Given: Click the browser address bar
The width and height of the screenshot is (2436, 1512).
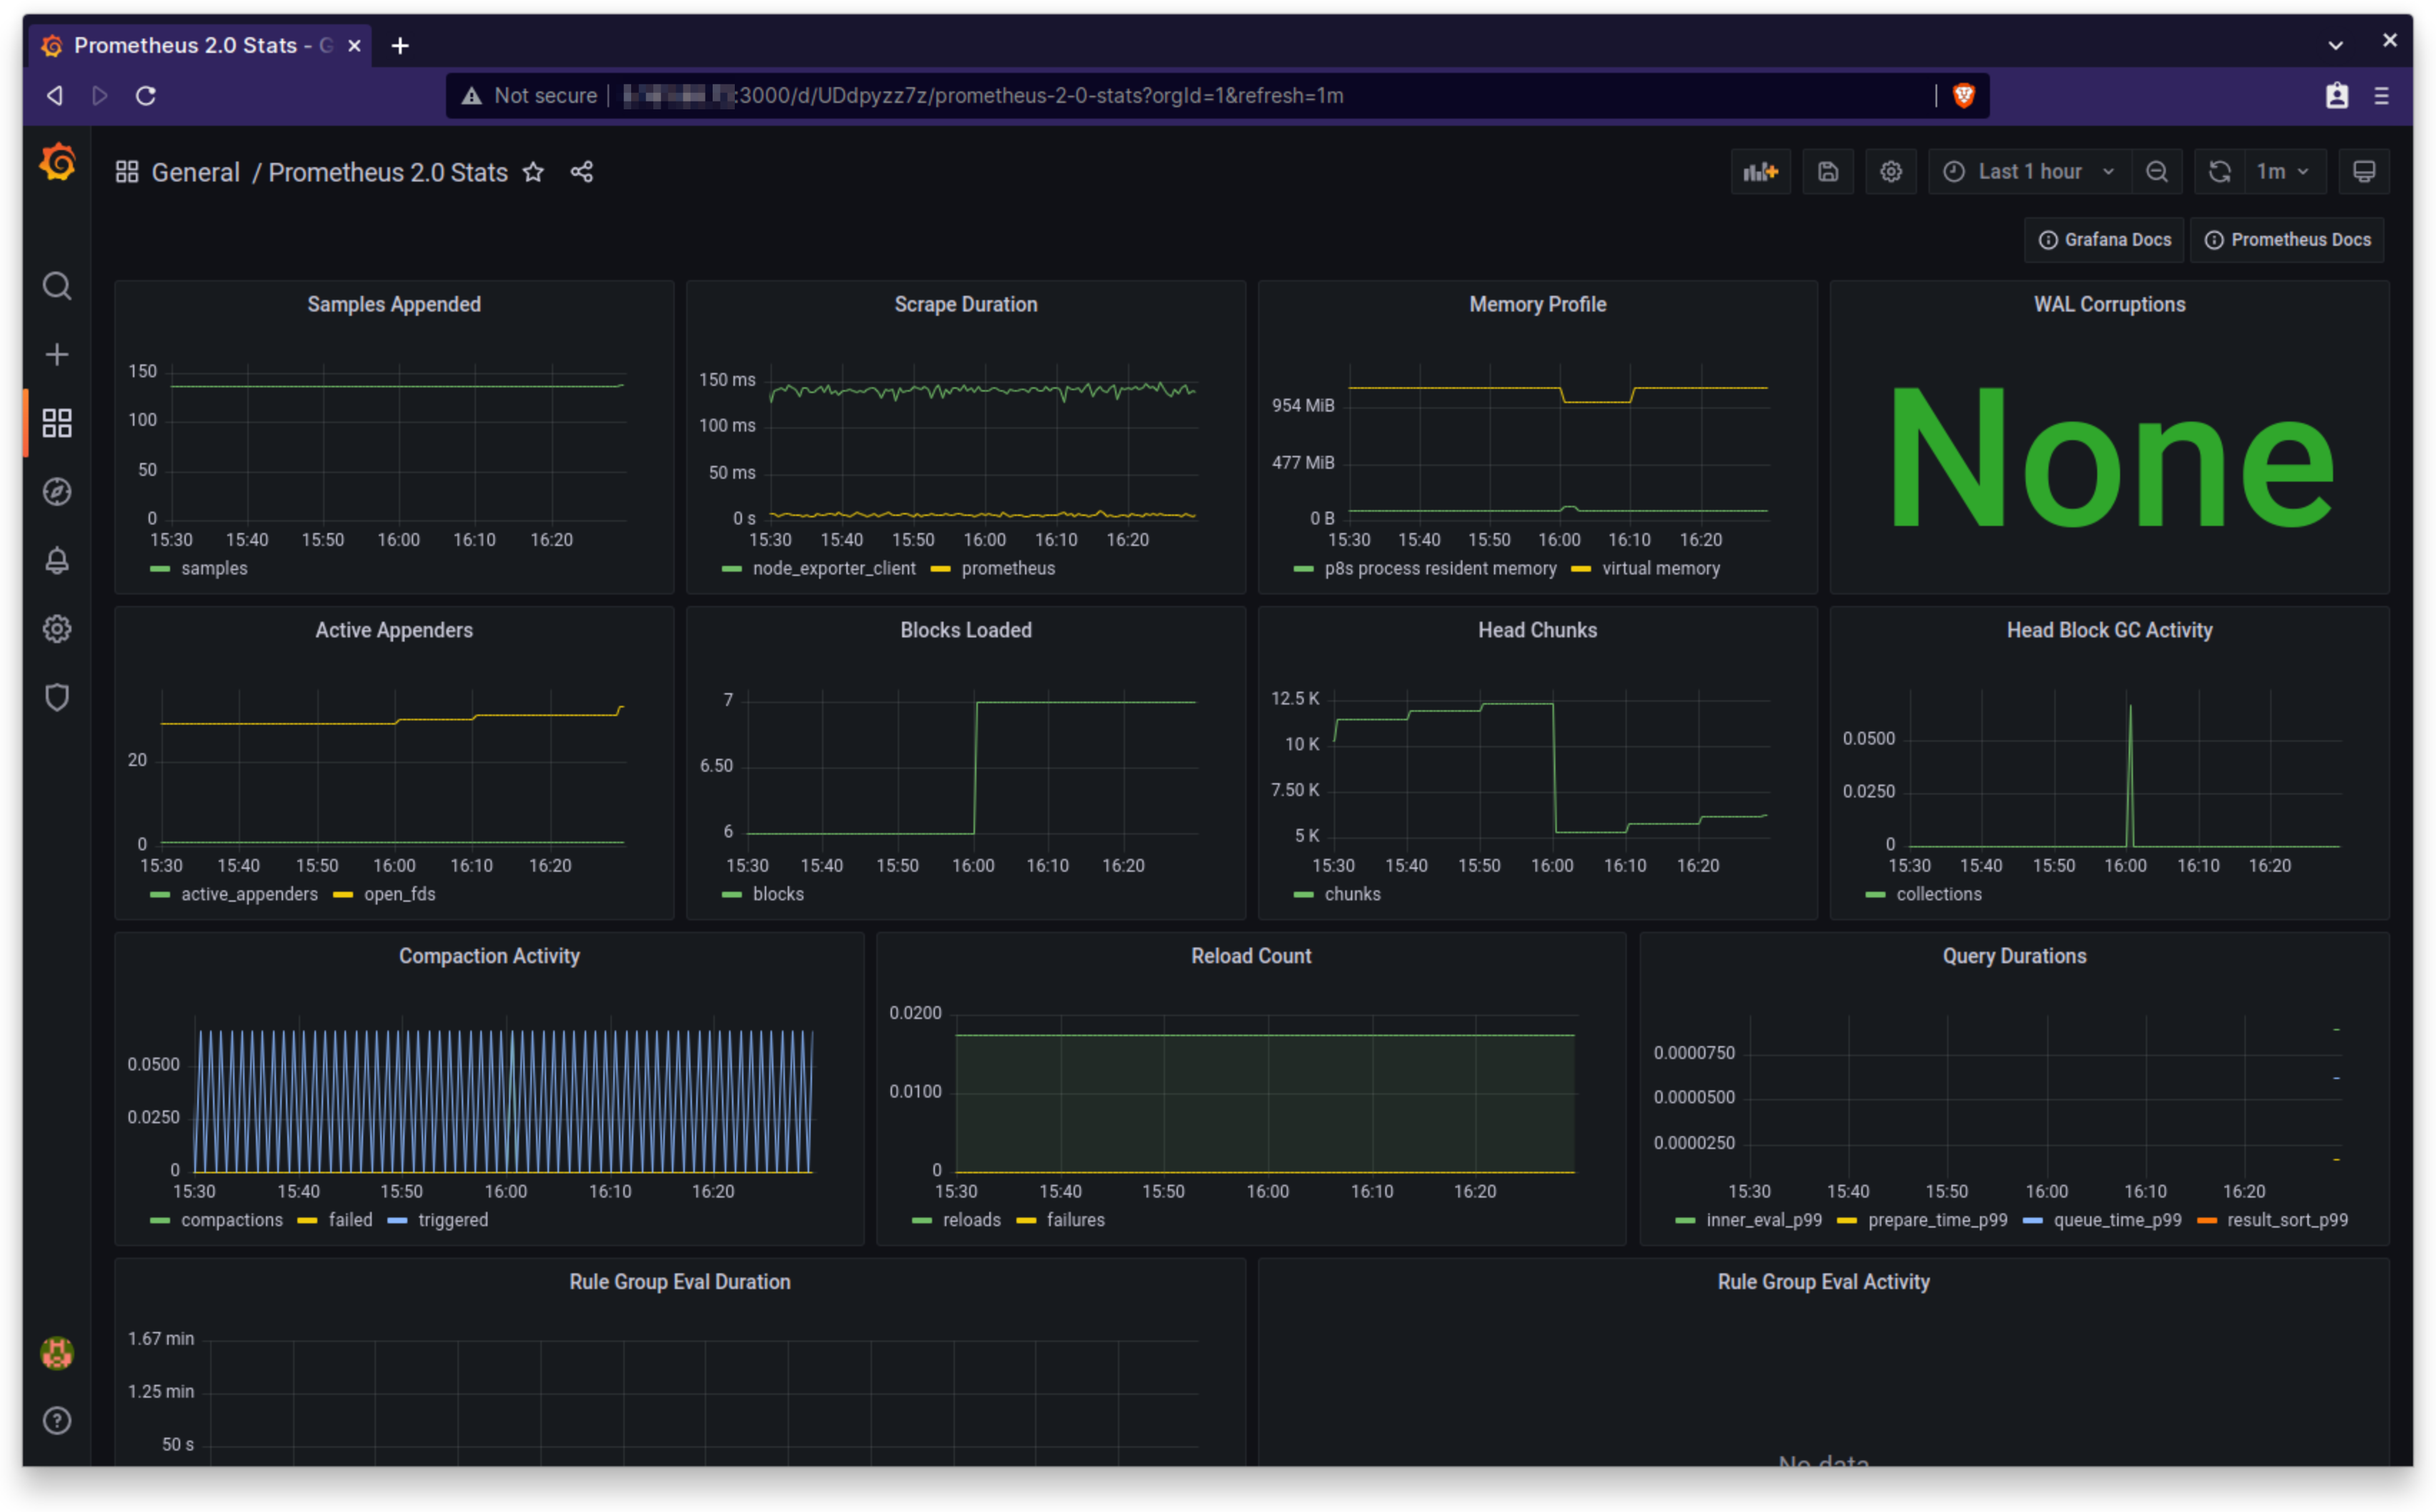Looking at the screenshot, I should 1100,96.
